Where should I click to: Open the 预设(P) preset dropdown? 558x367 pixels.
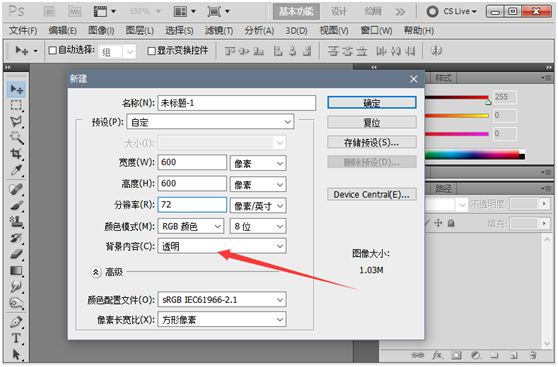[210, 122]
